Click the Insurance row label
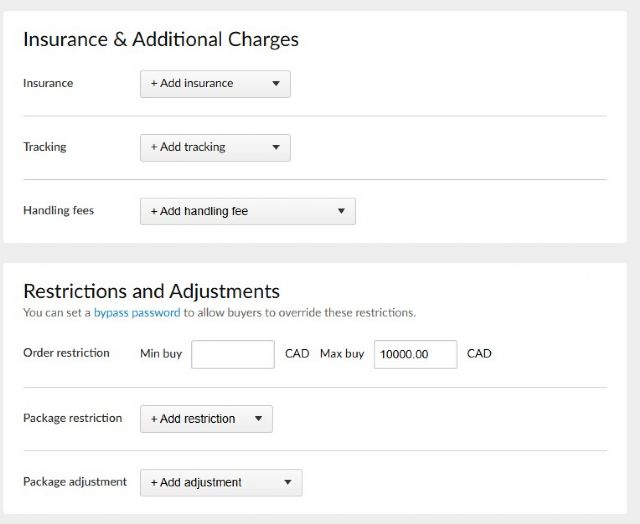 point(48,83)
